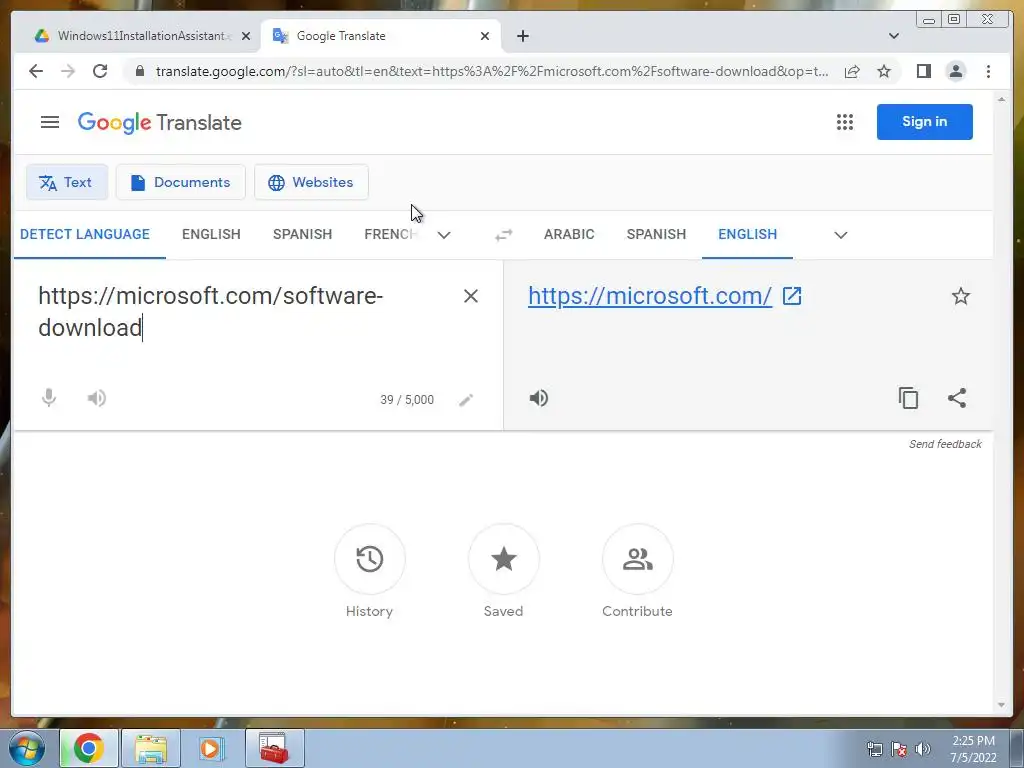Open handwriting pencil input tool

(466, 400)
